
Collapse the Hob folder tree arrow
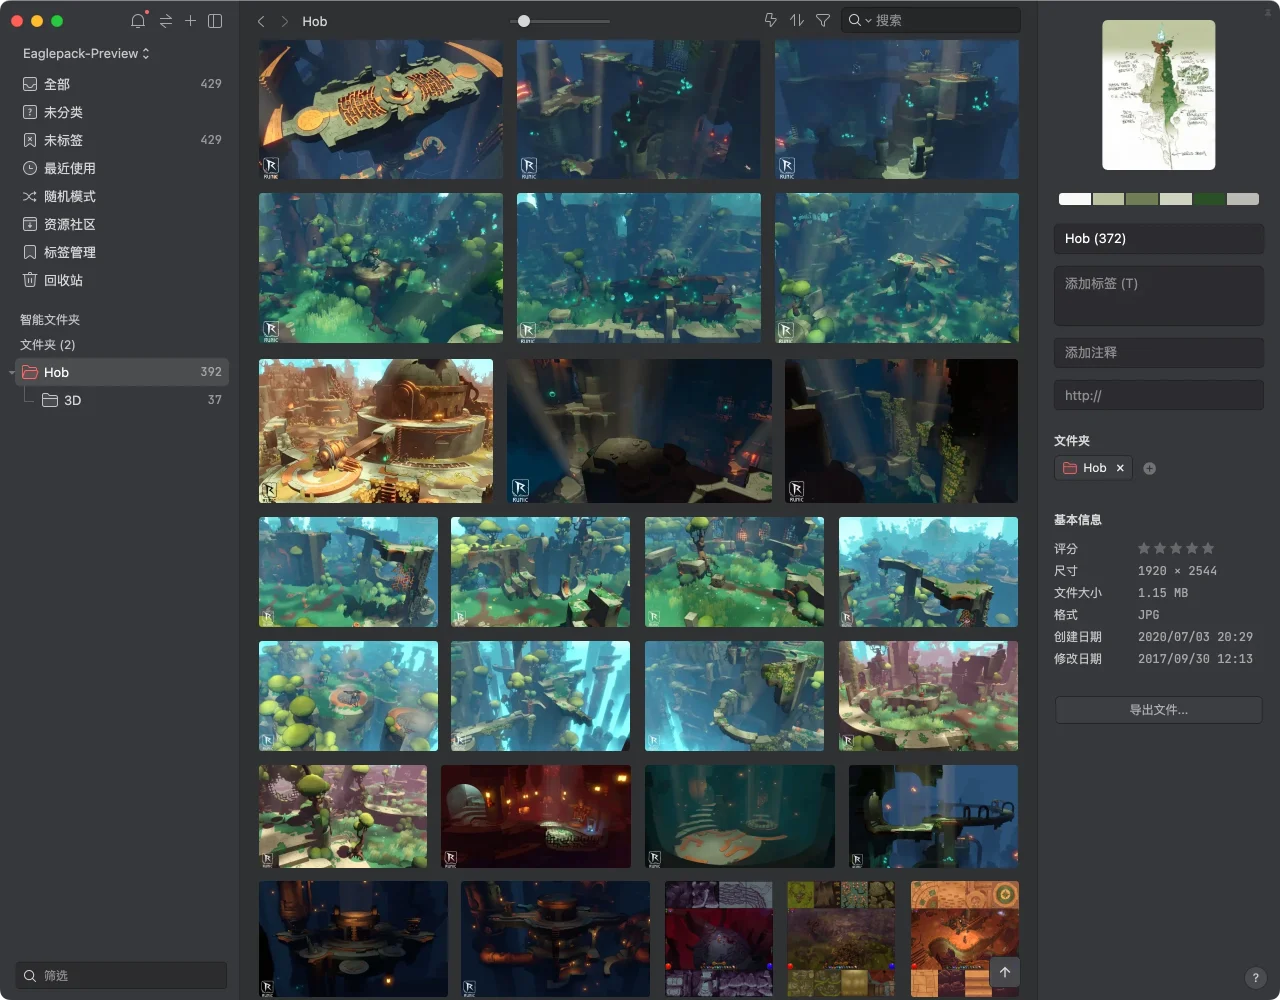(x=12, y=372)
